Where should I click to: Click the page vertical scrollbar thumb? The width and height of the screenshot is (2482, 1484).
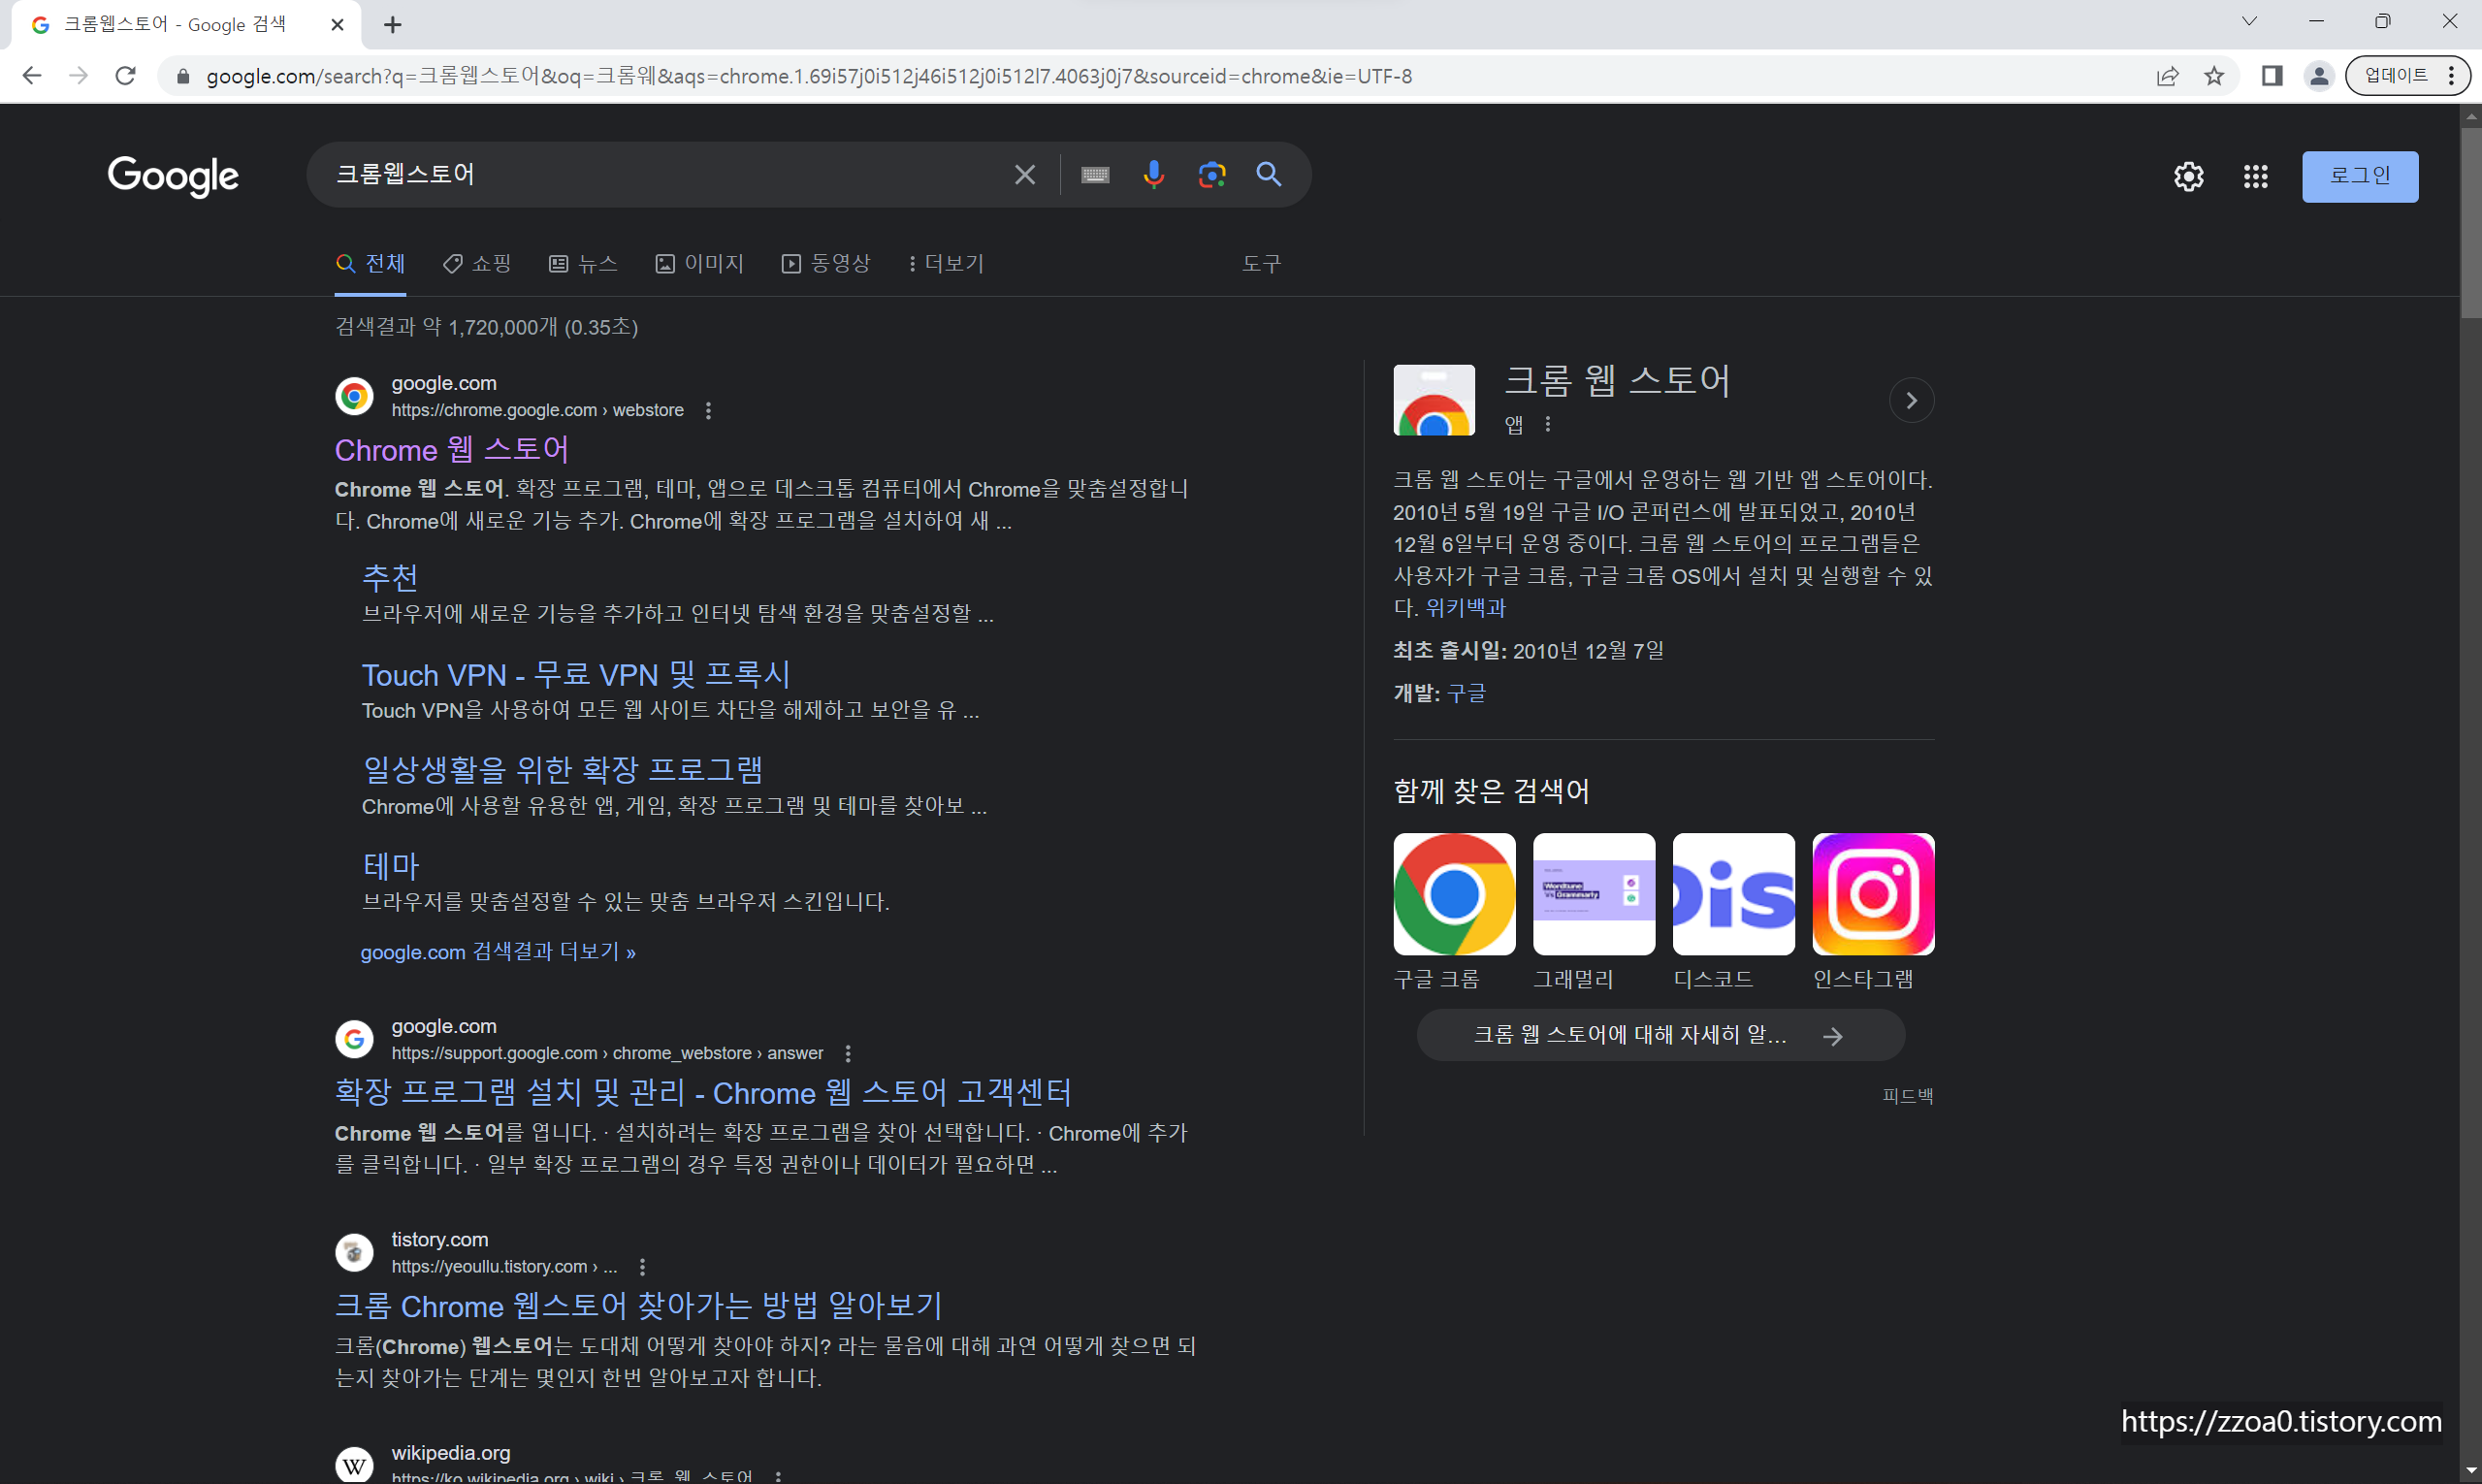tap(2471, 222)
